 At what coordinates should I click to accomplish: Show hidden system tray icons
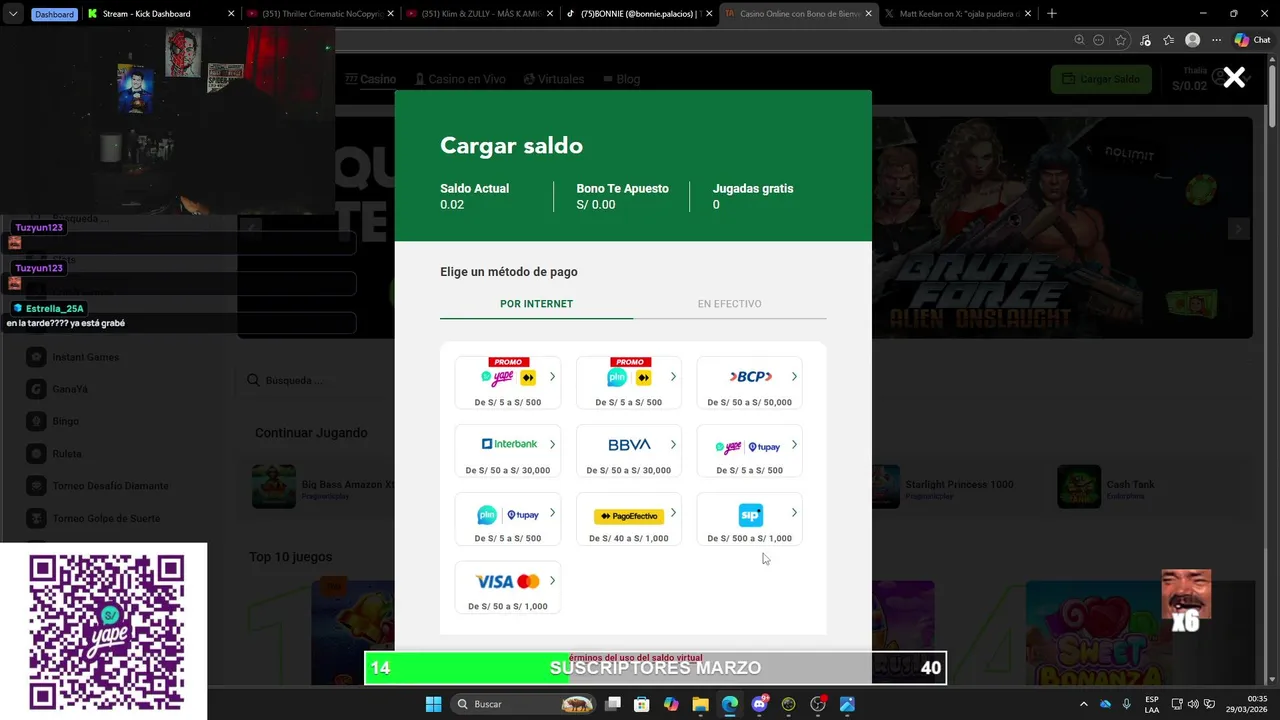1084,704
